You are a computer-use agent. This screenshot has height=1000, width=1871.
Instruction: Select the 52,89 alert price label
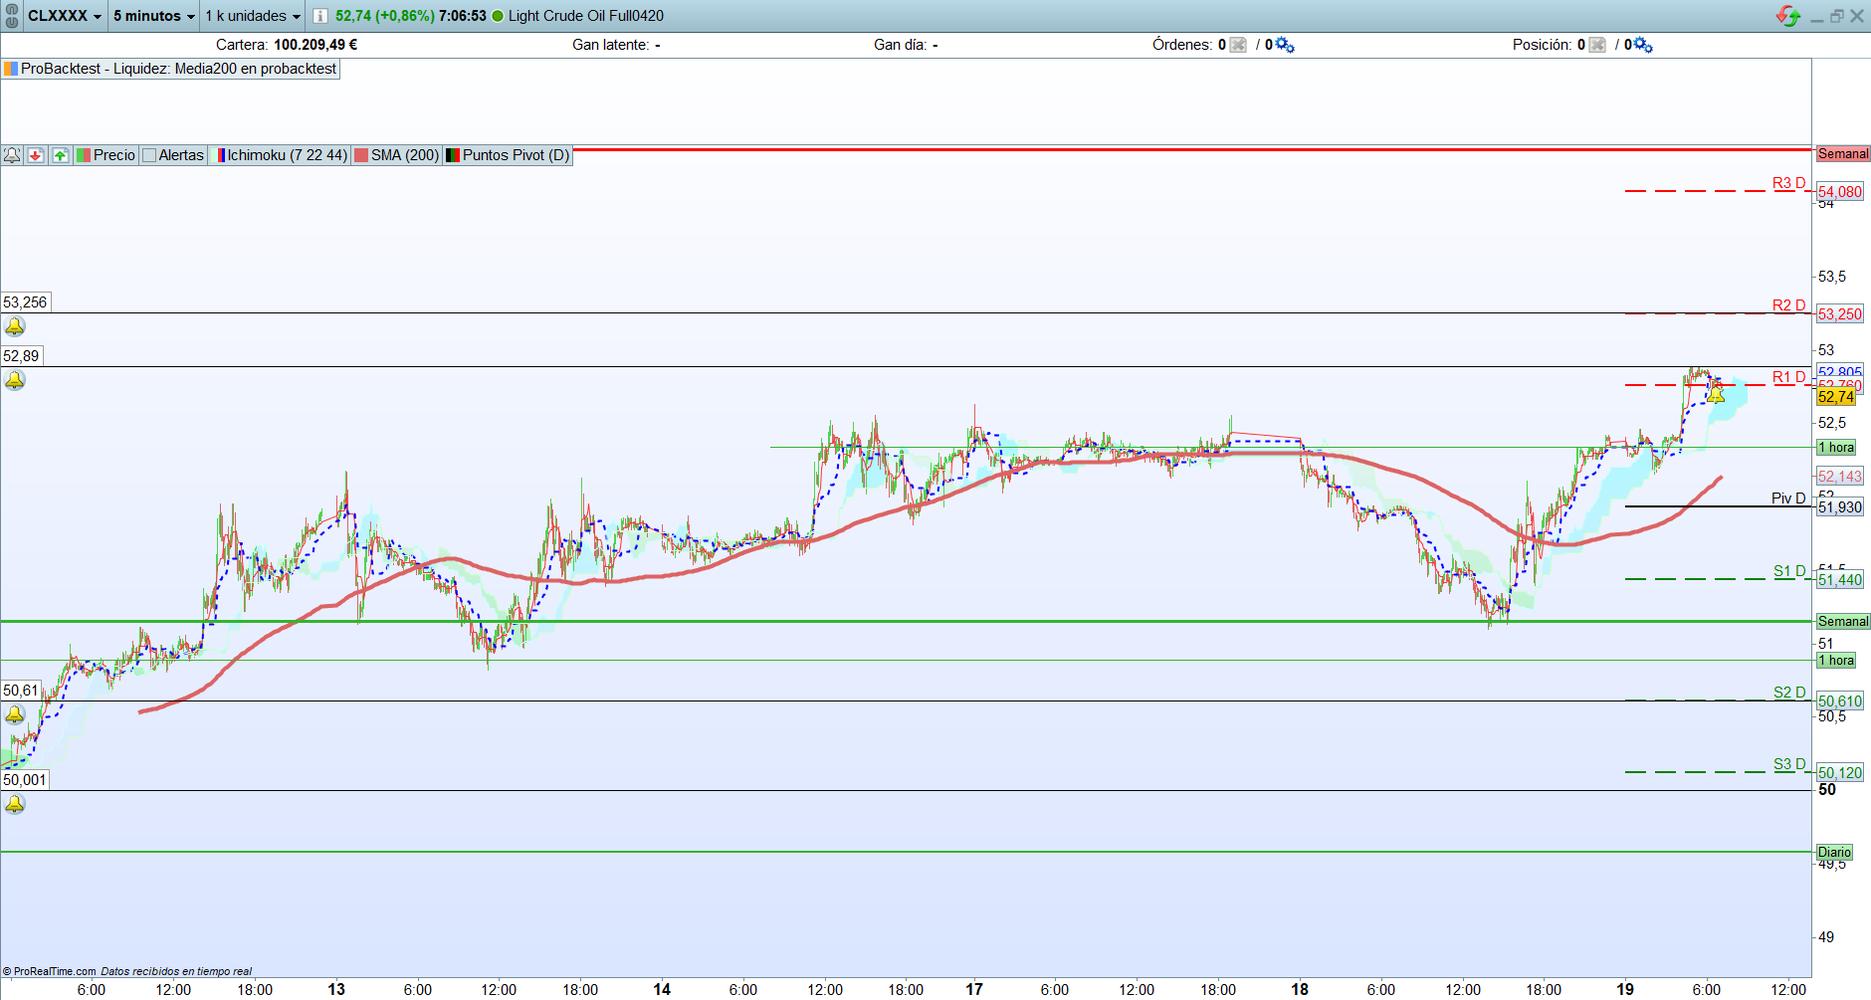pos(22,357)
